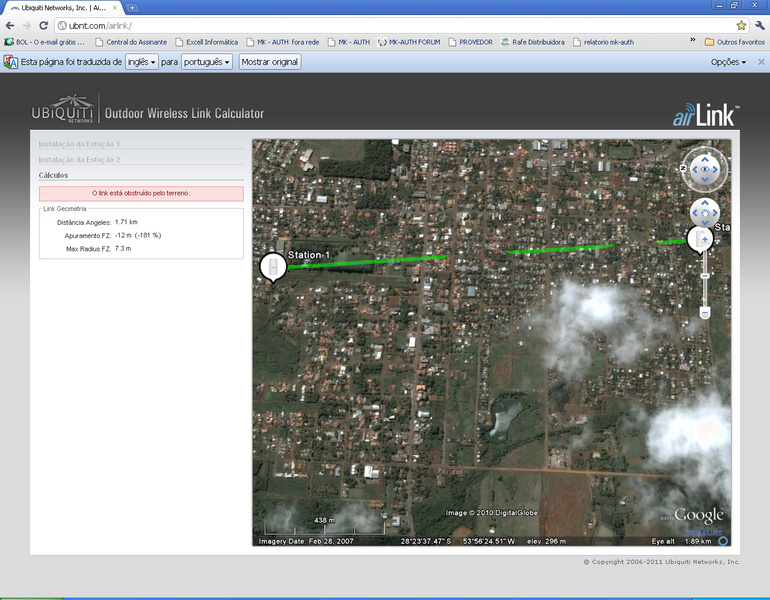Close the translation bar
This screenshot has height=600, width=770.
[x=761, y=62]
